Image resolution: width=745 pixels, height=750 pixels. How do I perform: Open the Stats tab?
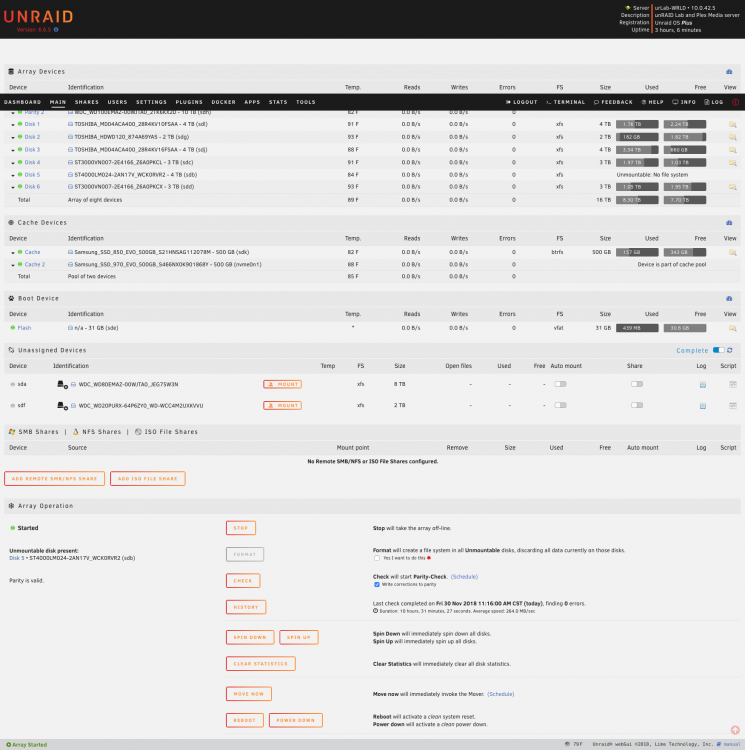coord(278,102)
